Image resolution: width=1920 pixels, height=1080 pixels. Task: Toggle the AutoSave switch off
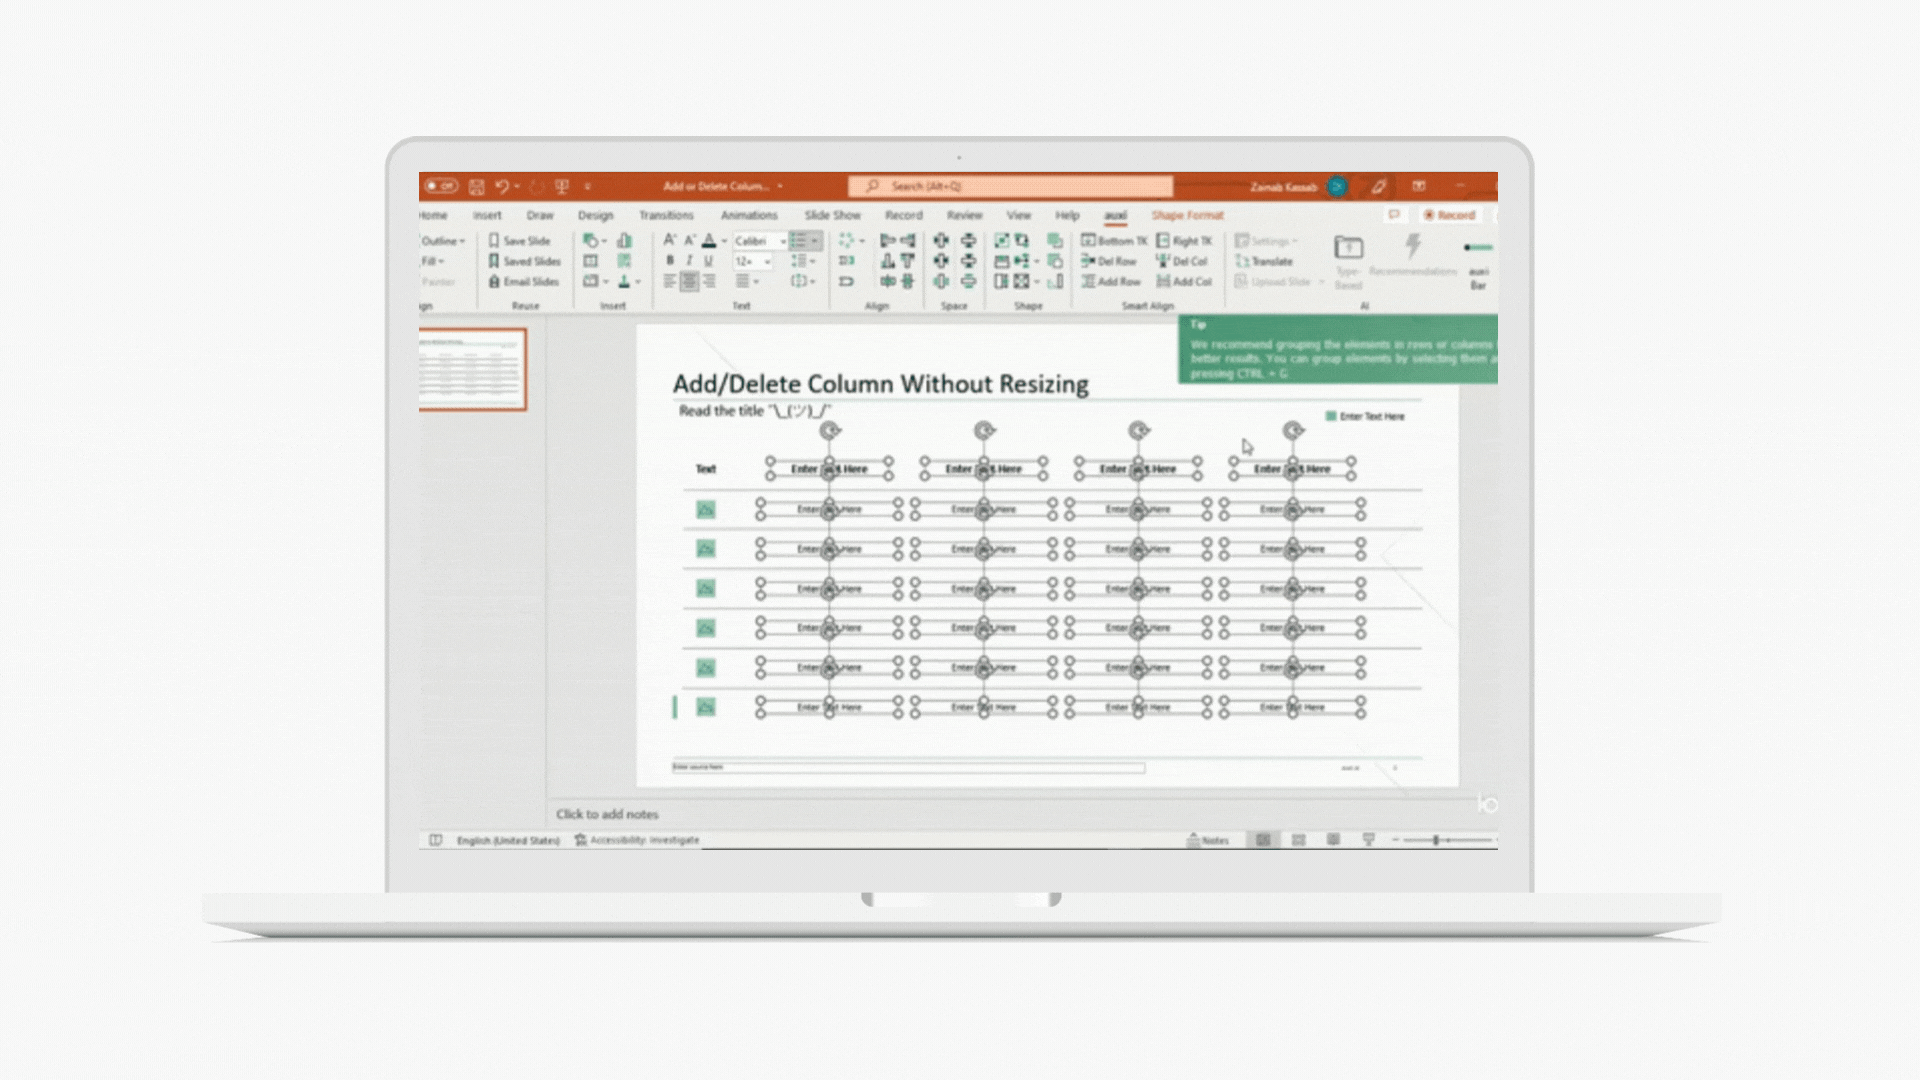click(x=441, y=186)
